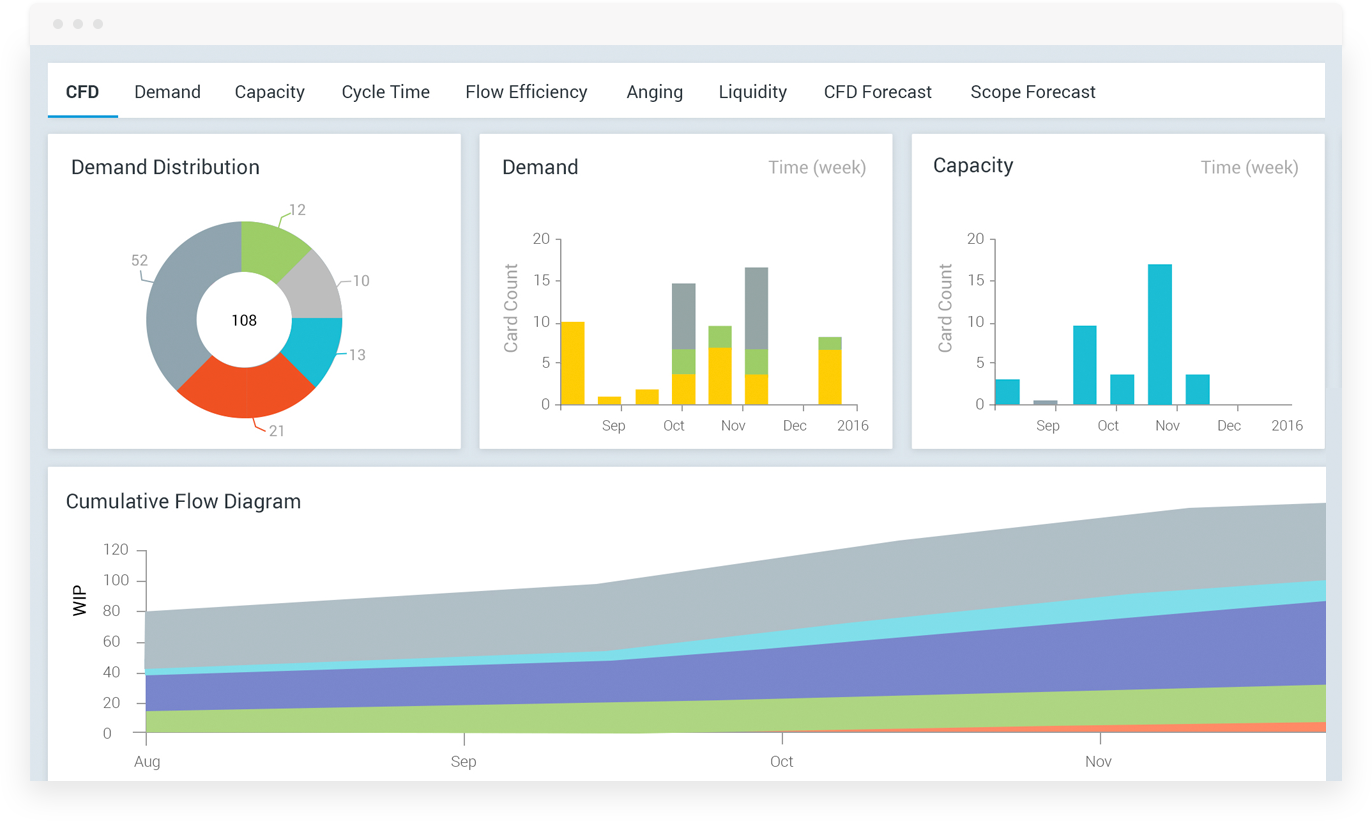Switch to the Demand tab
Viewport: 1372px width, 821px height.
coord(167,91)
